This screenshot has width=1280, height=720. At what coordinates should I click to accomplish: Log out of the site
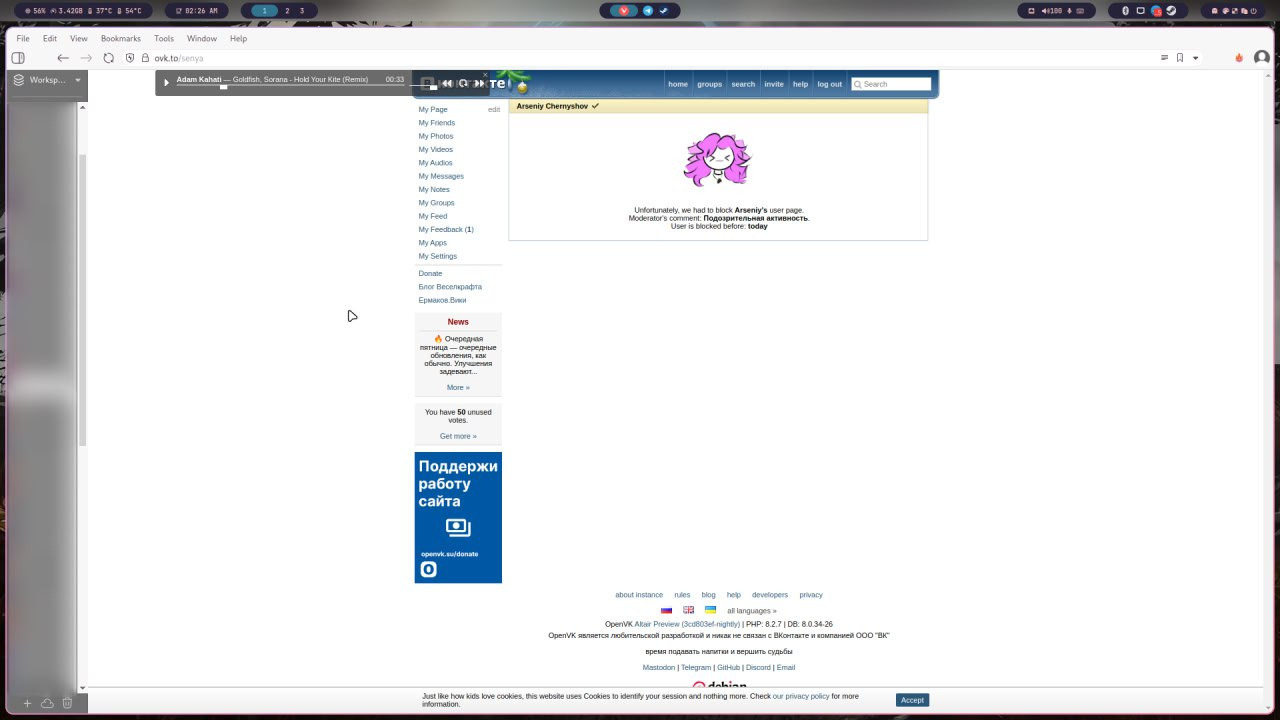830,84
